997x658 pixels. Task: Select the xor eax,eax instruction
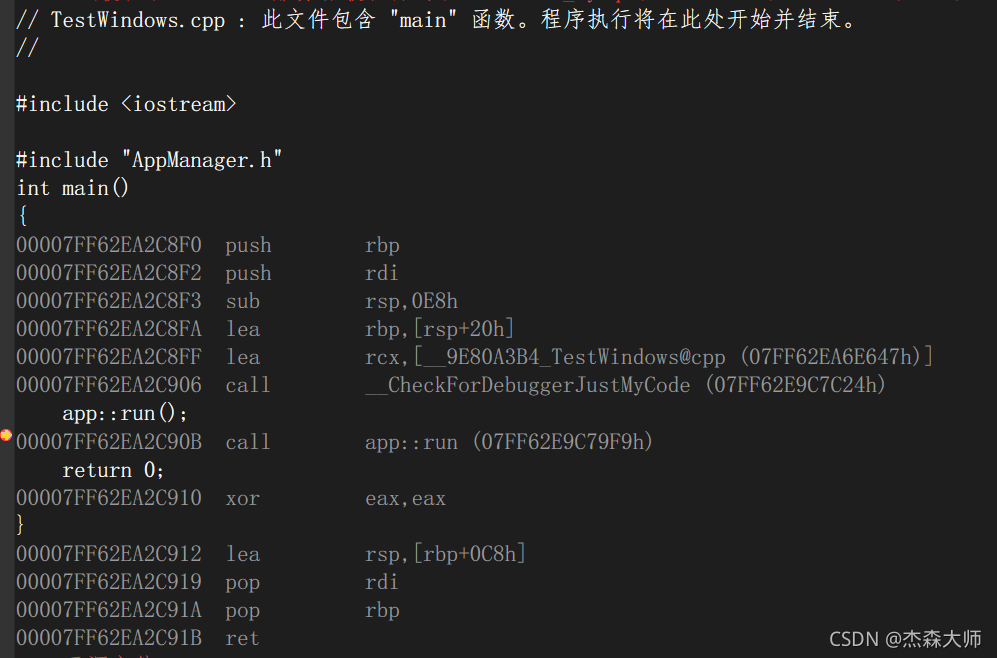[x=231, y=498]
